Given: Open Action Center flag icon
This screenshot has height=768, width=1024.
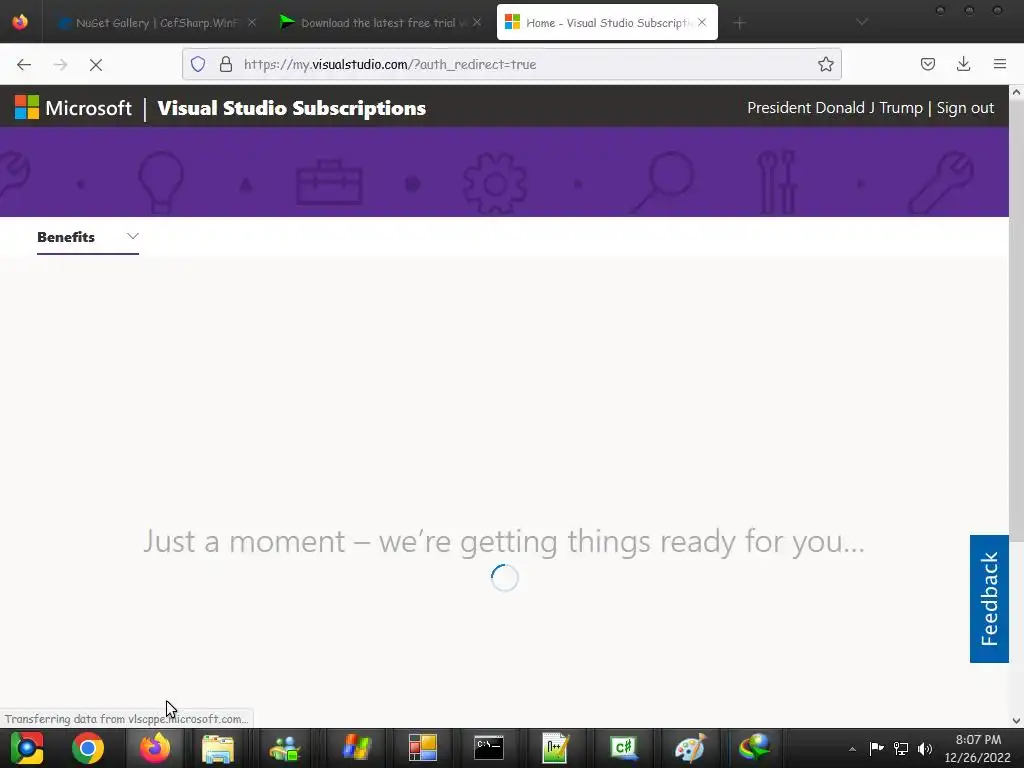Looking at the screenshot, I should [x=876, y=748].
